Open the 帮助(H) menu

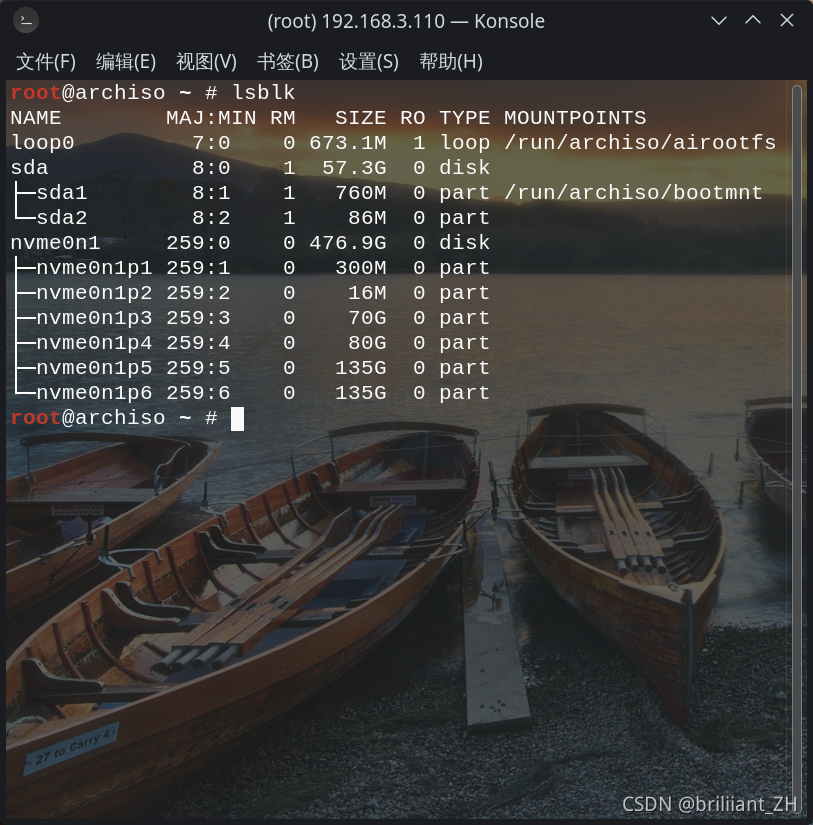[x=451, y=62]
